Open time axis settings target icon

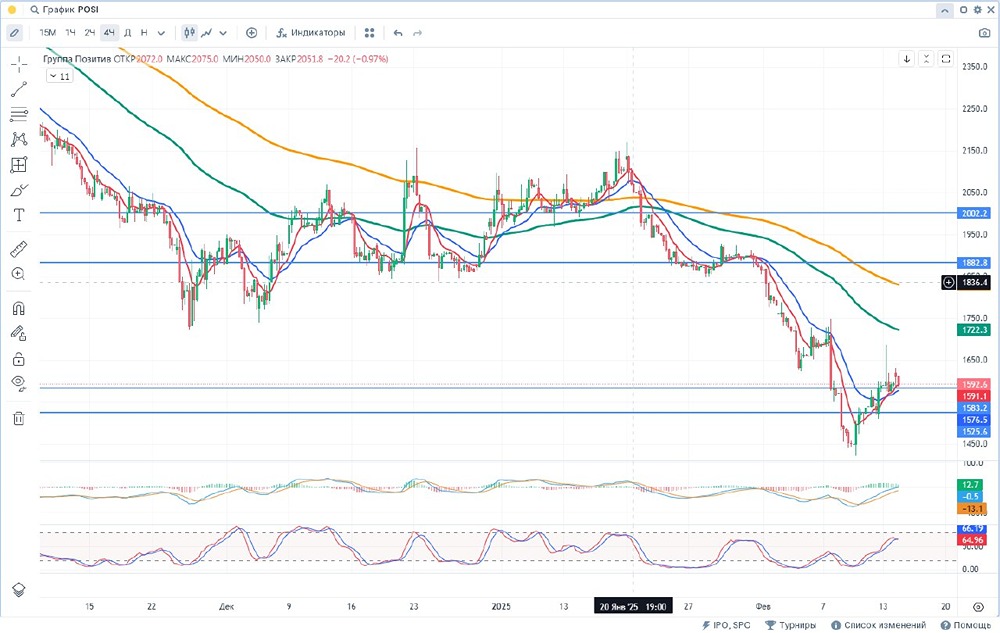point(978,607)
